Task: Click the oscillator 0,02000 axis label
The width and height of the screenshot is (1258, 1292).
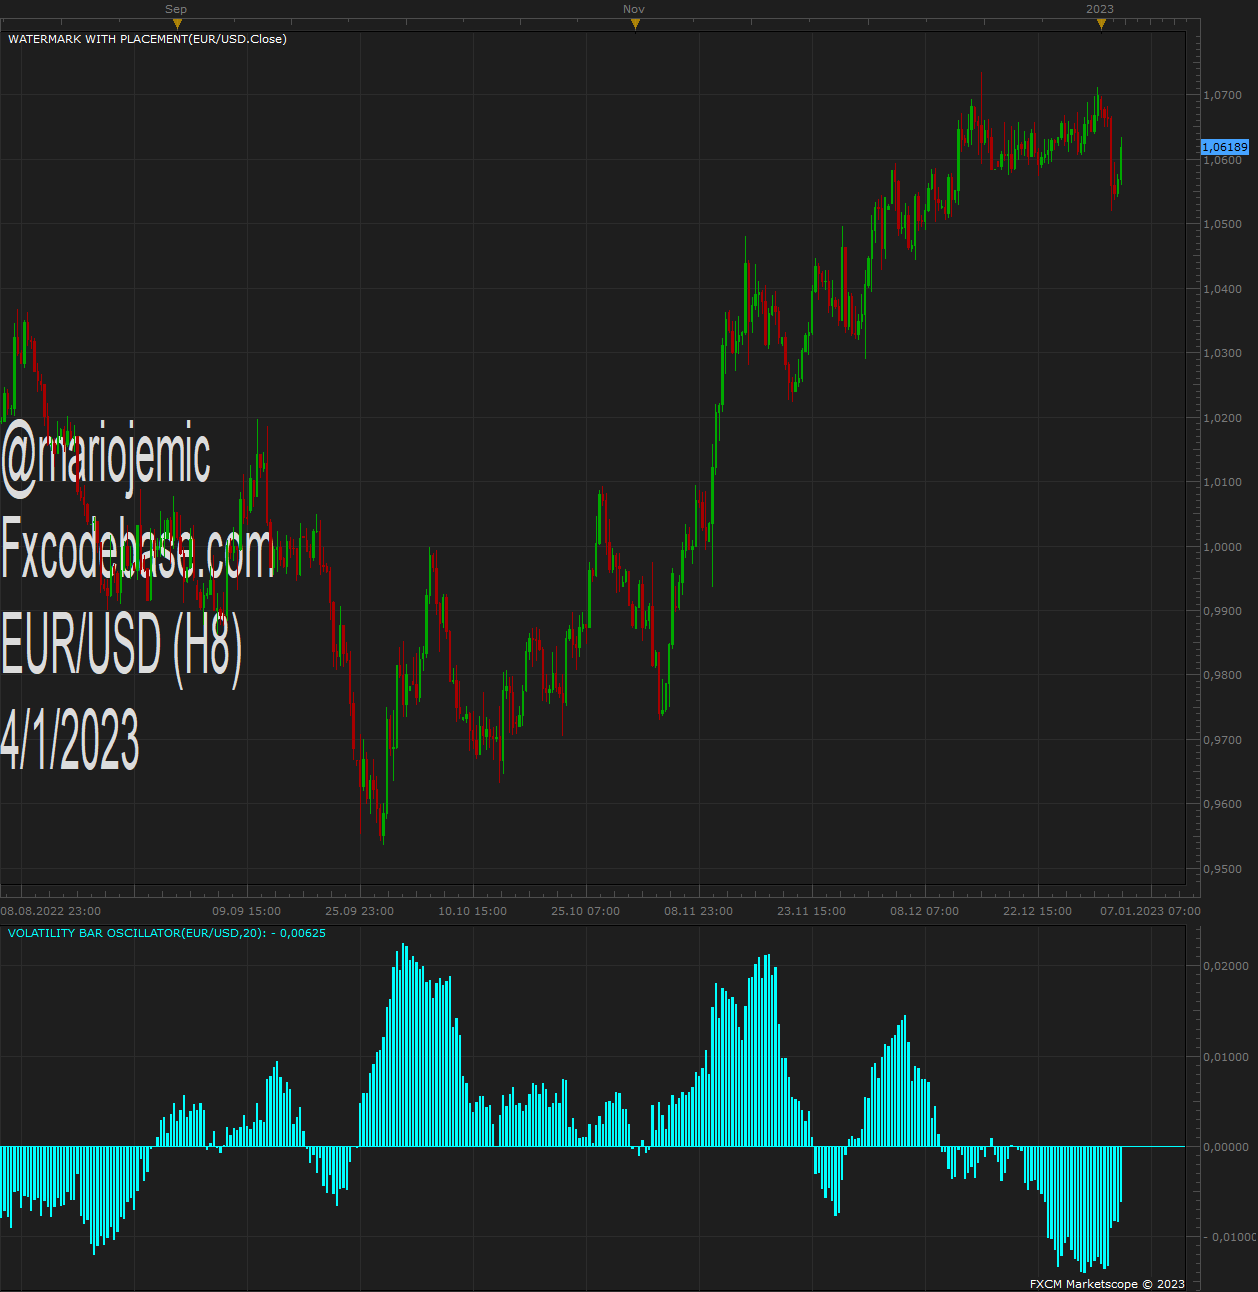Action: [x=1226, y=966]
